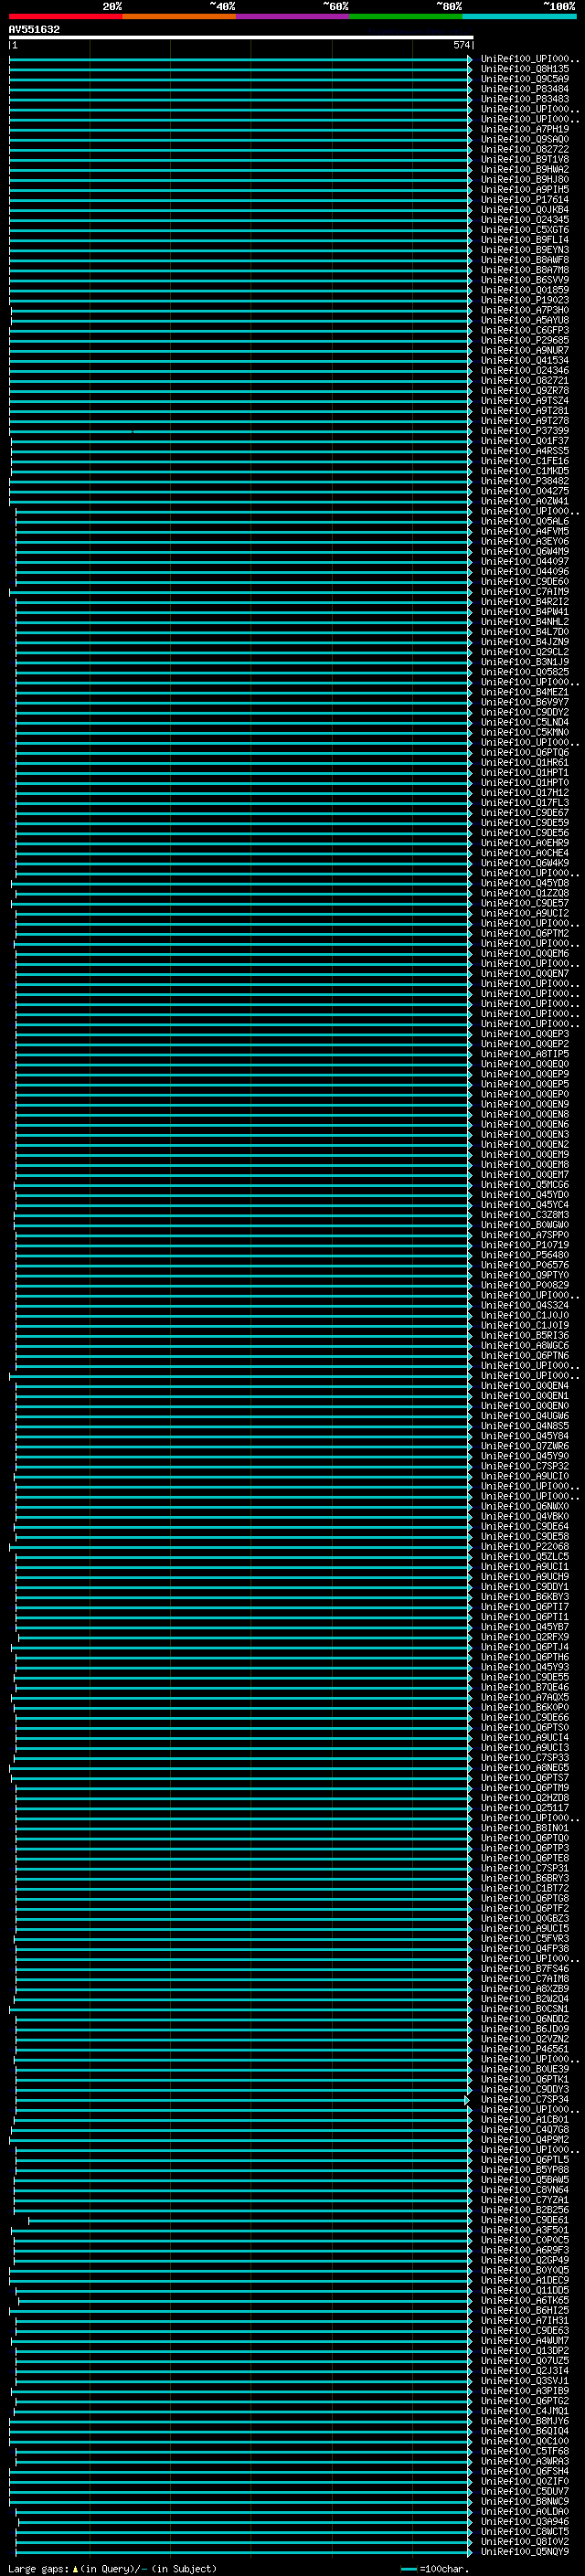This screenshot has height=2576, width=585.
Task: Select label UniRef100_Q3SVJ1
Action: click(x=525, y=2381)
